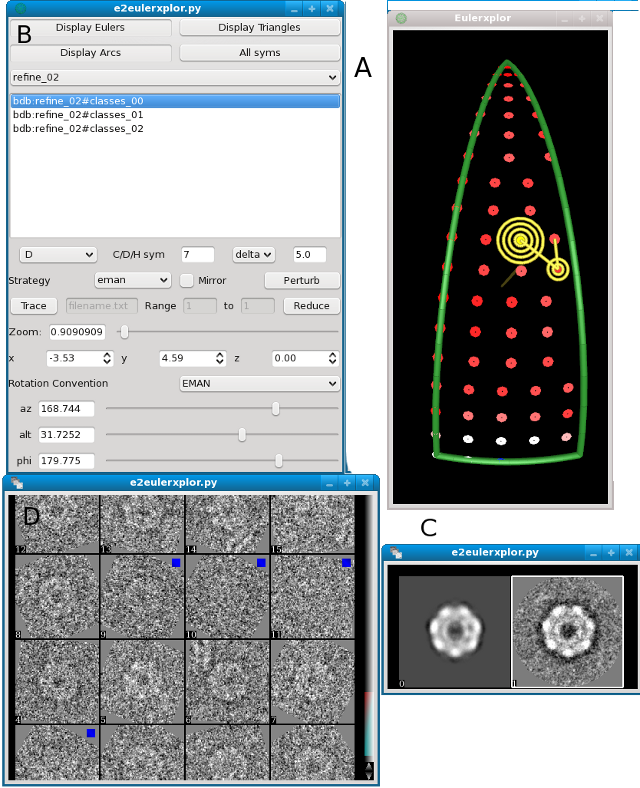This screenshot has width=640, height=788.
Task: Click the blue marker on particle 10
Action: click(x=261, y=563)
